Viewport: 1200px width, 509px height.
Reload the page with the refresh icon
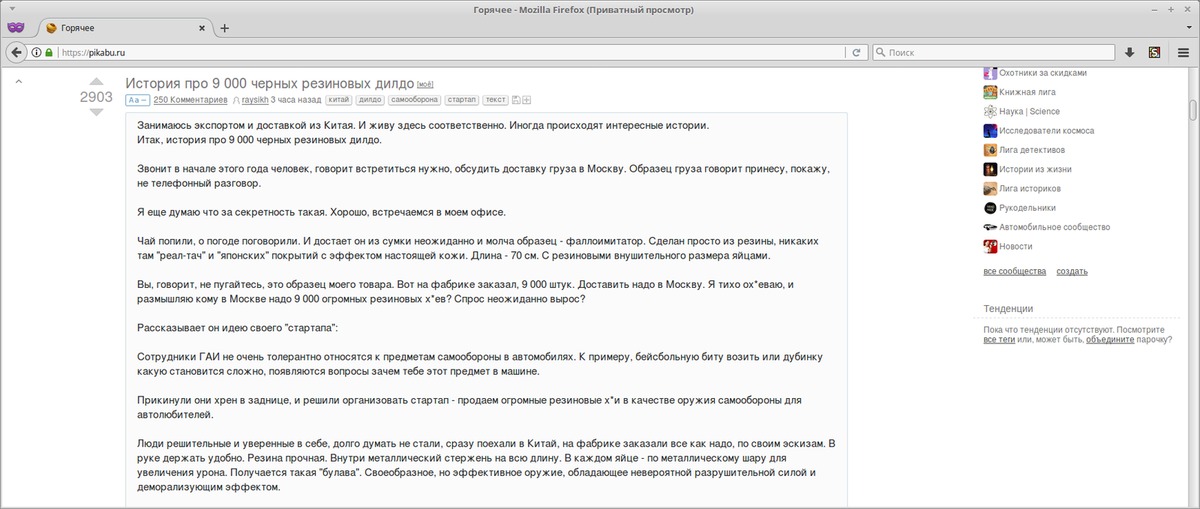(x=857, y=52)
